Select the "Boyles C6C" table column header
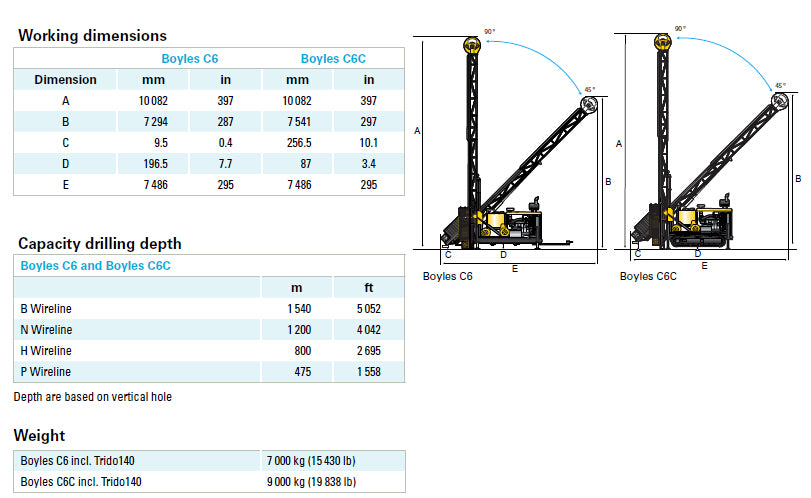 pyautogui.click(x=333, y=59)
